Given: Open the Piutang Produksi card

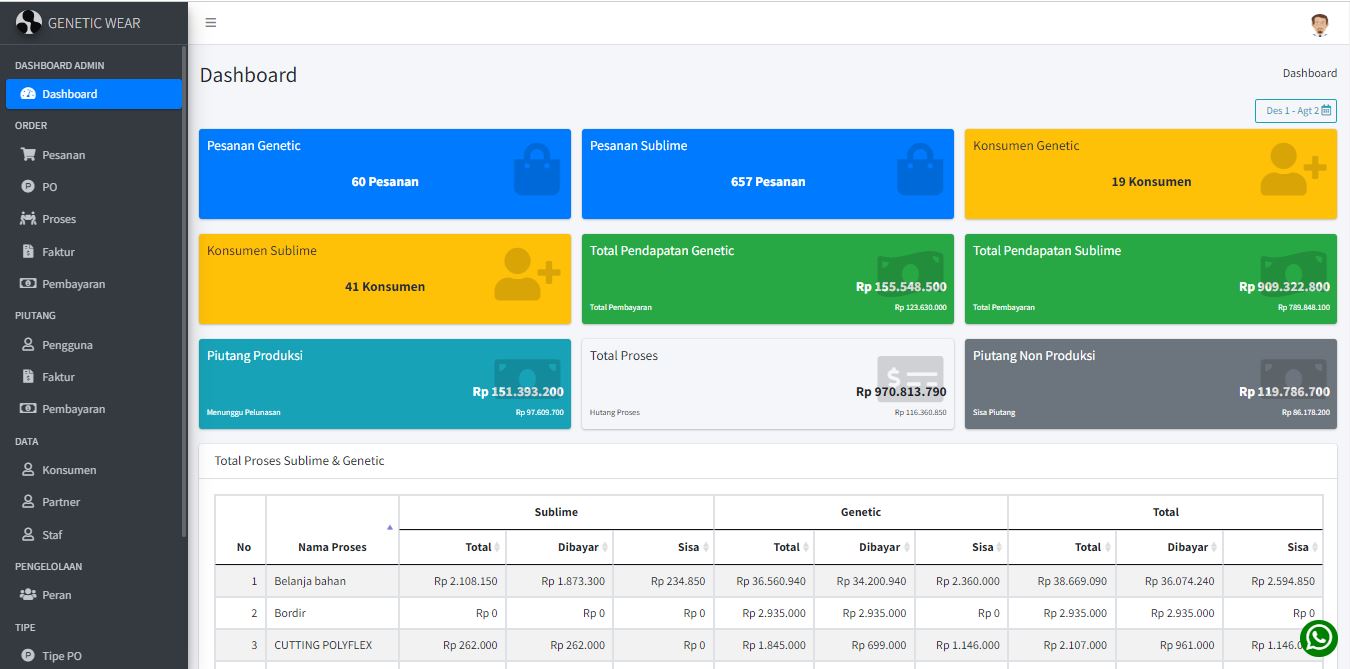Looking at the screenshot, I should tap(384, 384).
